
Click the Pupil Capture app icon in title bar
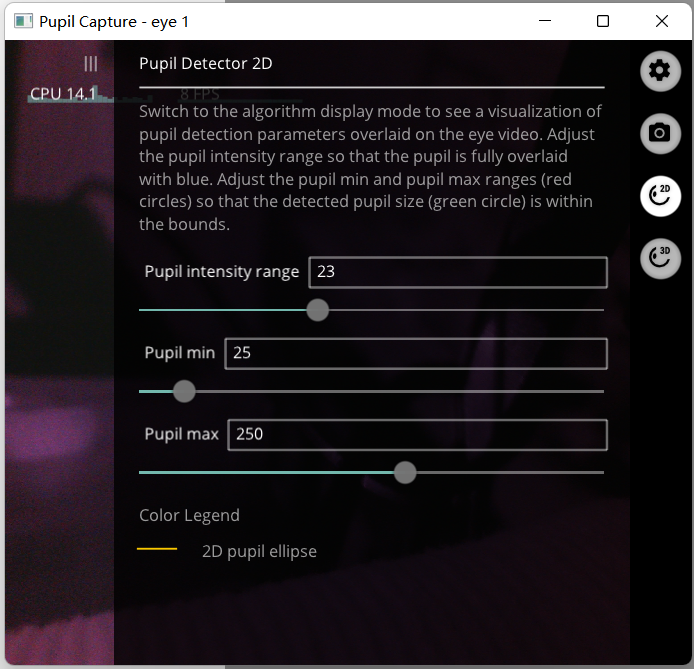pyautogui.click(x=23, y=21)
